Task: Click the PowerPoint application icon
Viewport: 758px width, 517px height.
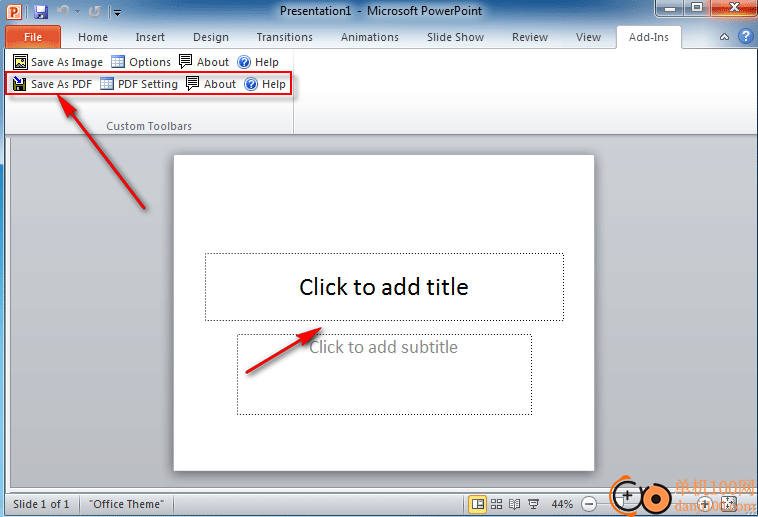Action: point(14,12)
